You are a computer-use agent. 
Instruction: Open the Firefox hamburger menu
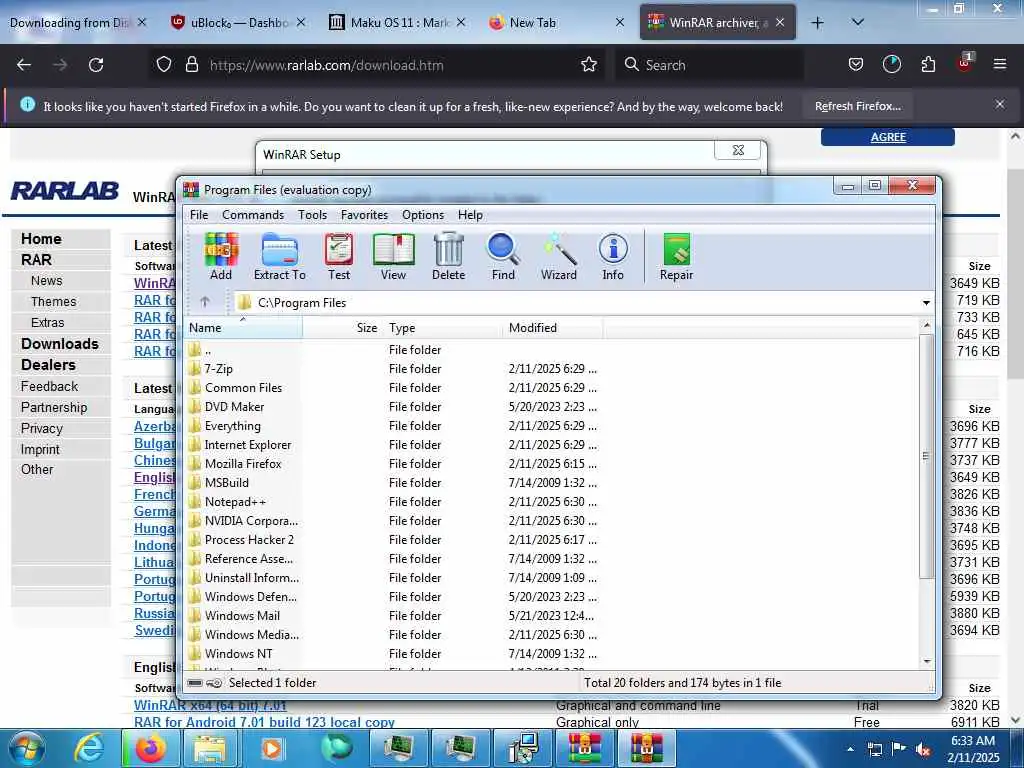(999, 64)
